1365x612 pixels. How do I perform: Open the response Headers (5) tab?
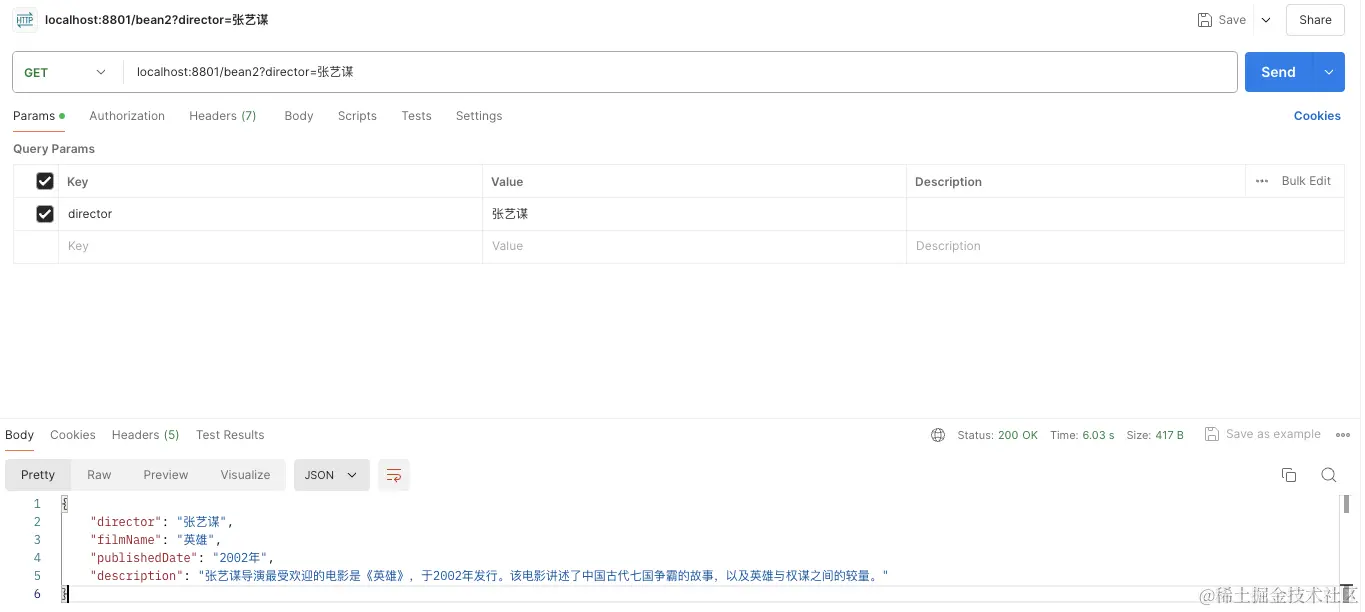tap(146, 435)
